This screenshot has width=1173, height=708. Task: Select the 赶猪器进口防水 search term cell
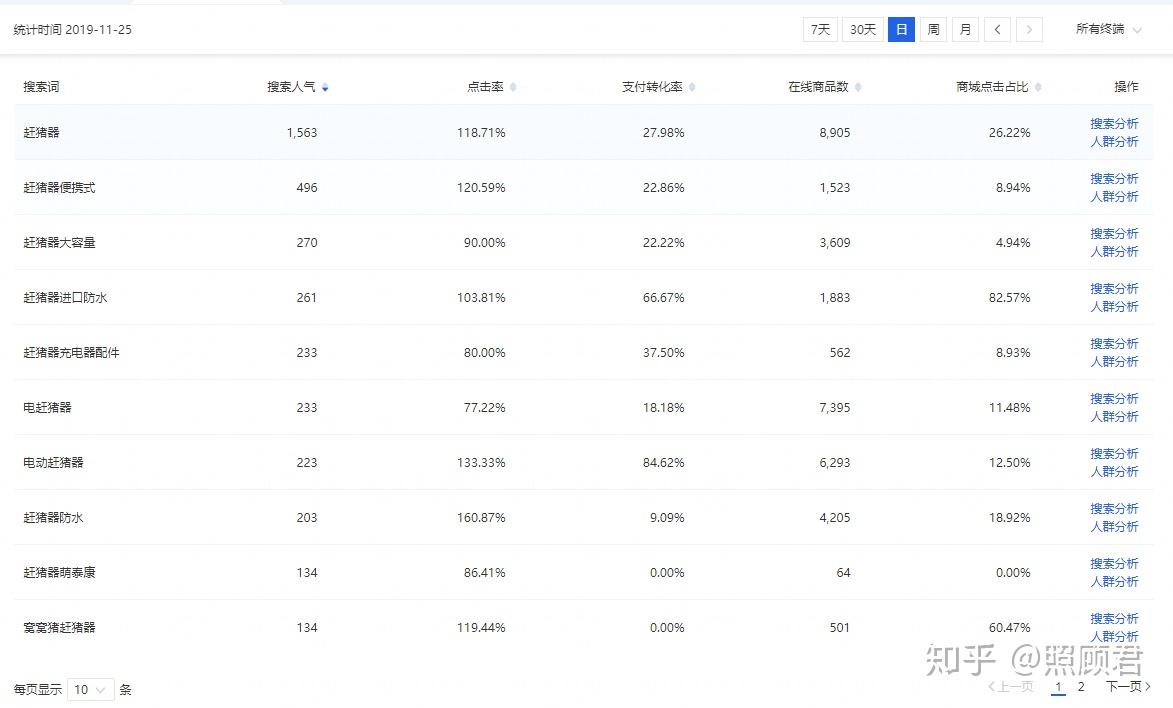[65, 298]
